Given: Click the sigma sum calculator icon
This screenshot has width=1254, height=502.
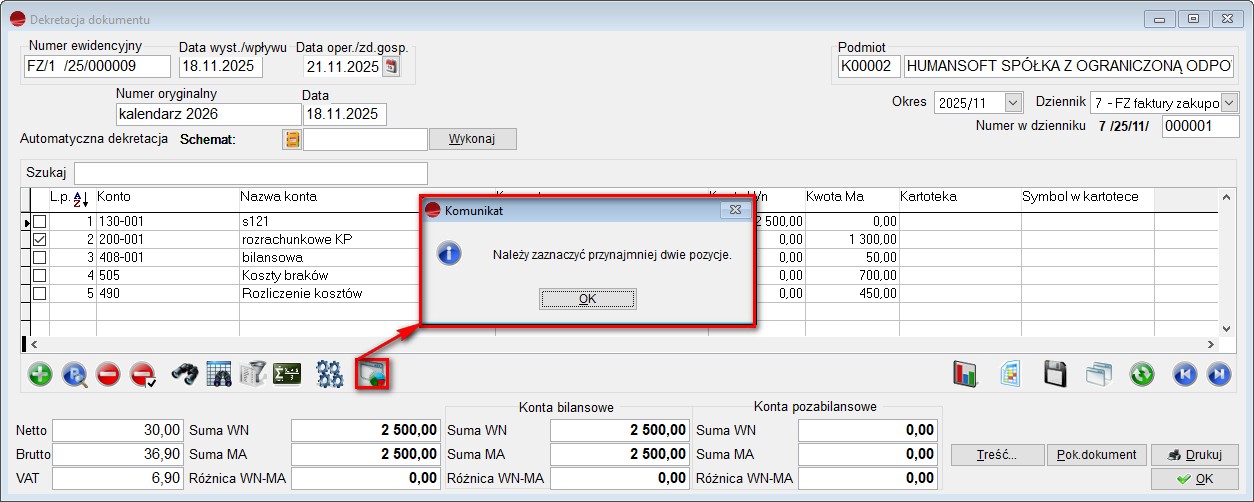Looking at the screenshot, I should pos(288,374).
